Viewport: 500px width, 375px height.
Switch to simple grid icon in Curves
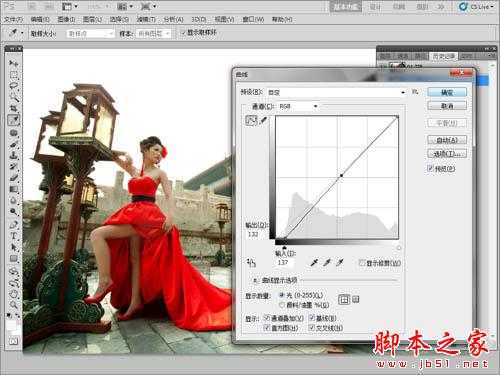click(x=344, y=299)
